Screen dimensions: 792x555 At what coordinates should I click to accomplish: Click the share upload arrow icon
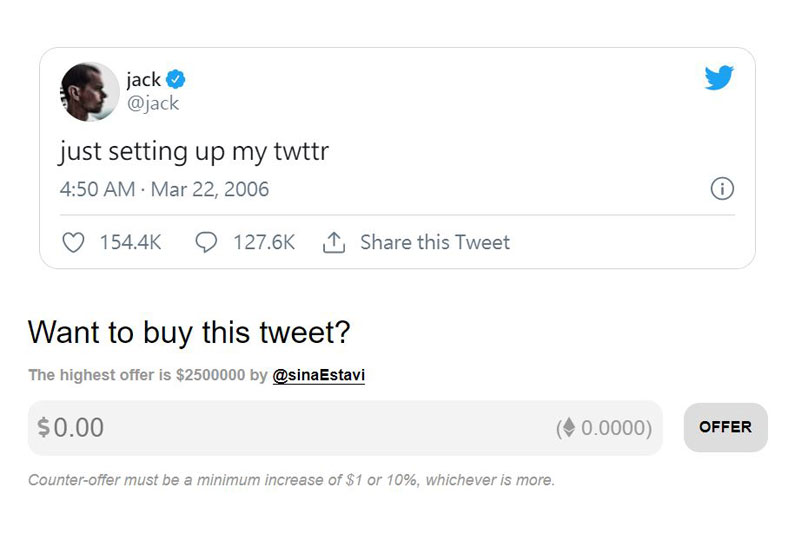pyautogui.click(x=334, y=242)
